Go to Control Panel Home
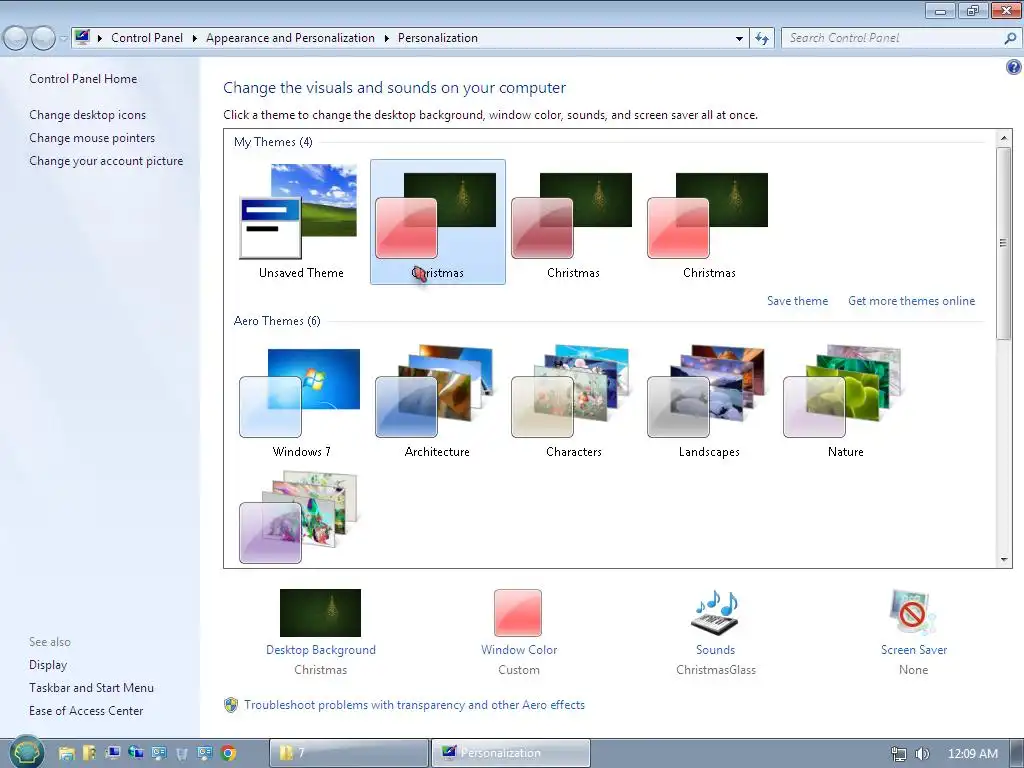This screenshot has width=1024, height=768. coord(83,79)
